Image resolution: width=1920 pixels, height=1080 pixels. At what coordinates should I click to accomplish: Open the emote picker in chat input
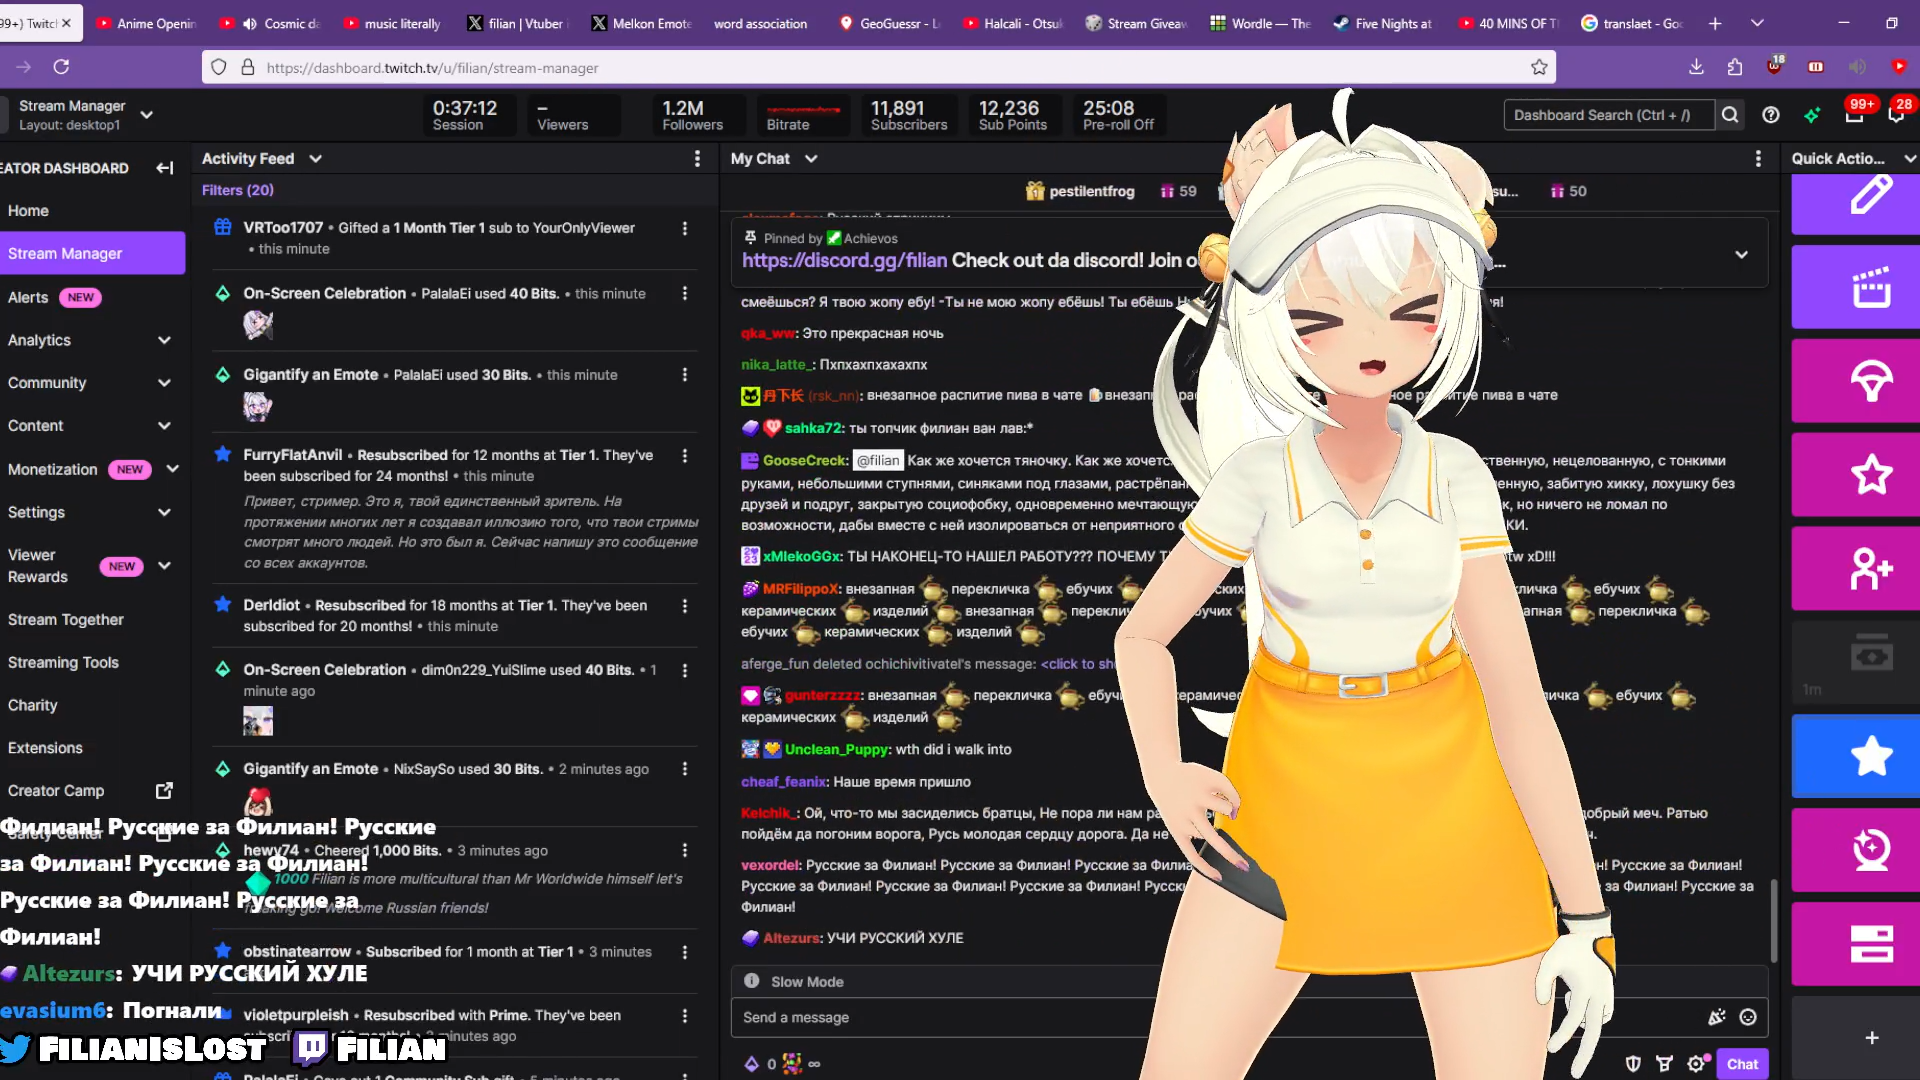[1748, 1017]
